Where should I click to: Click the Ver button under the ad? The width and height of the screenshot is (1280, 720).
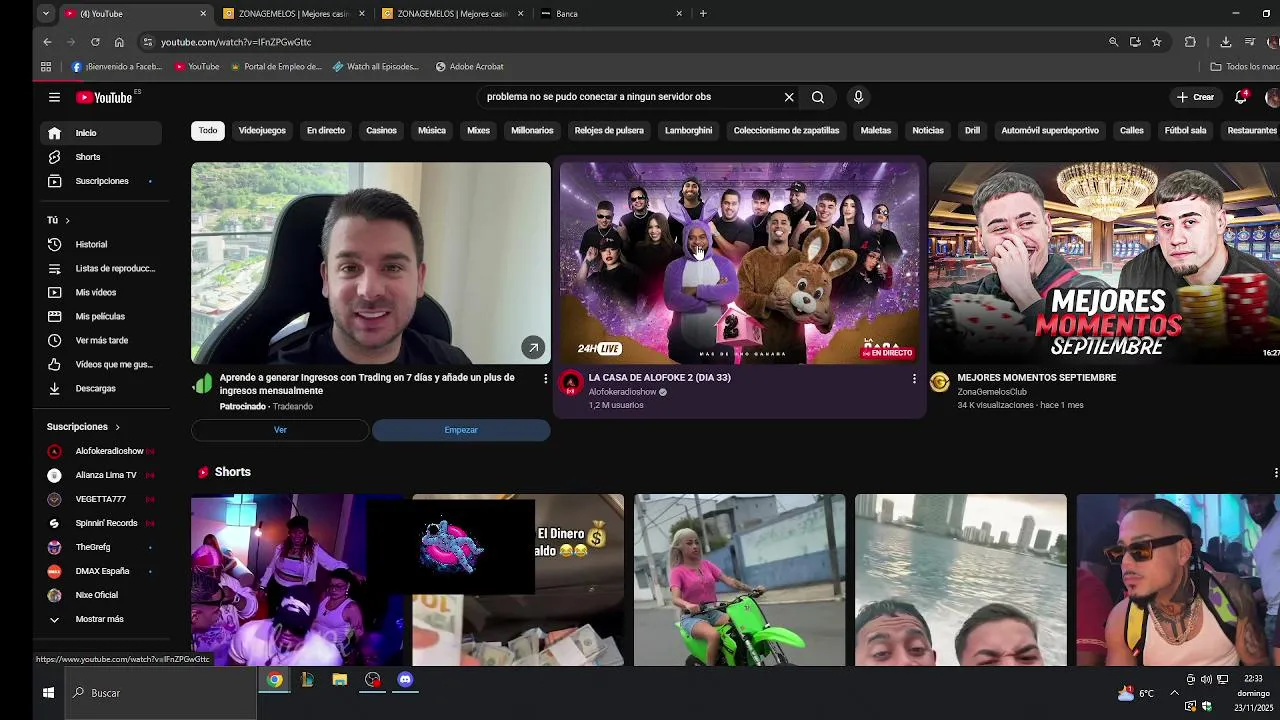280,430
